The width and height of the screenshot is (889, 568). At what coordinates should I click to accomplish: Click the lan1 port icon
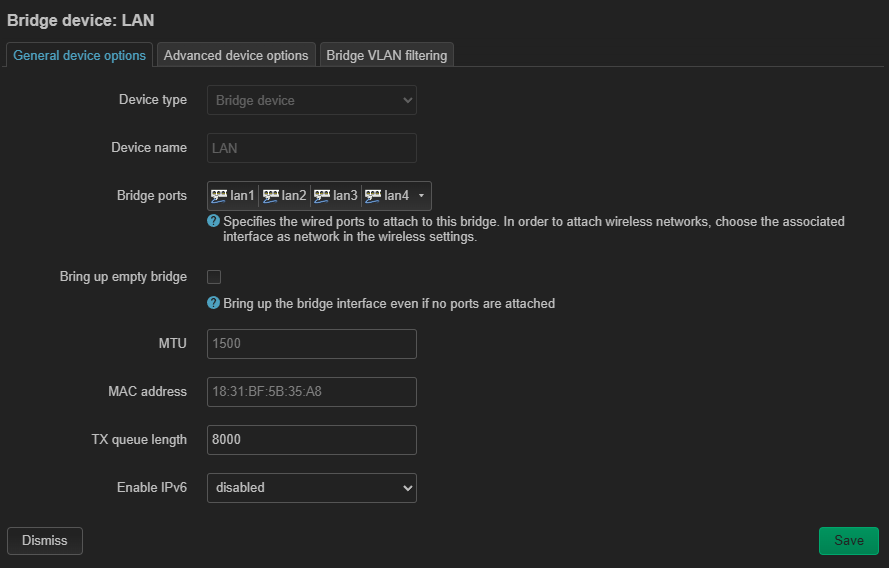[x=219, y=195]
